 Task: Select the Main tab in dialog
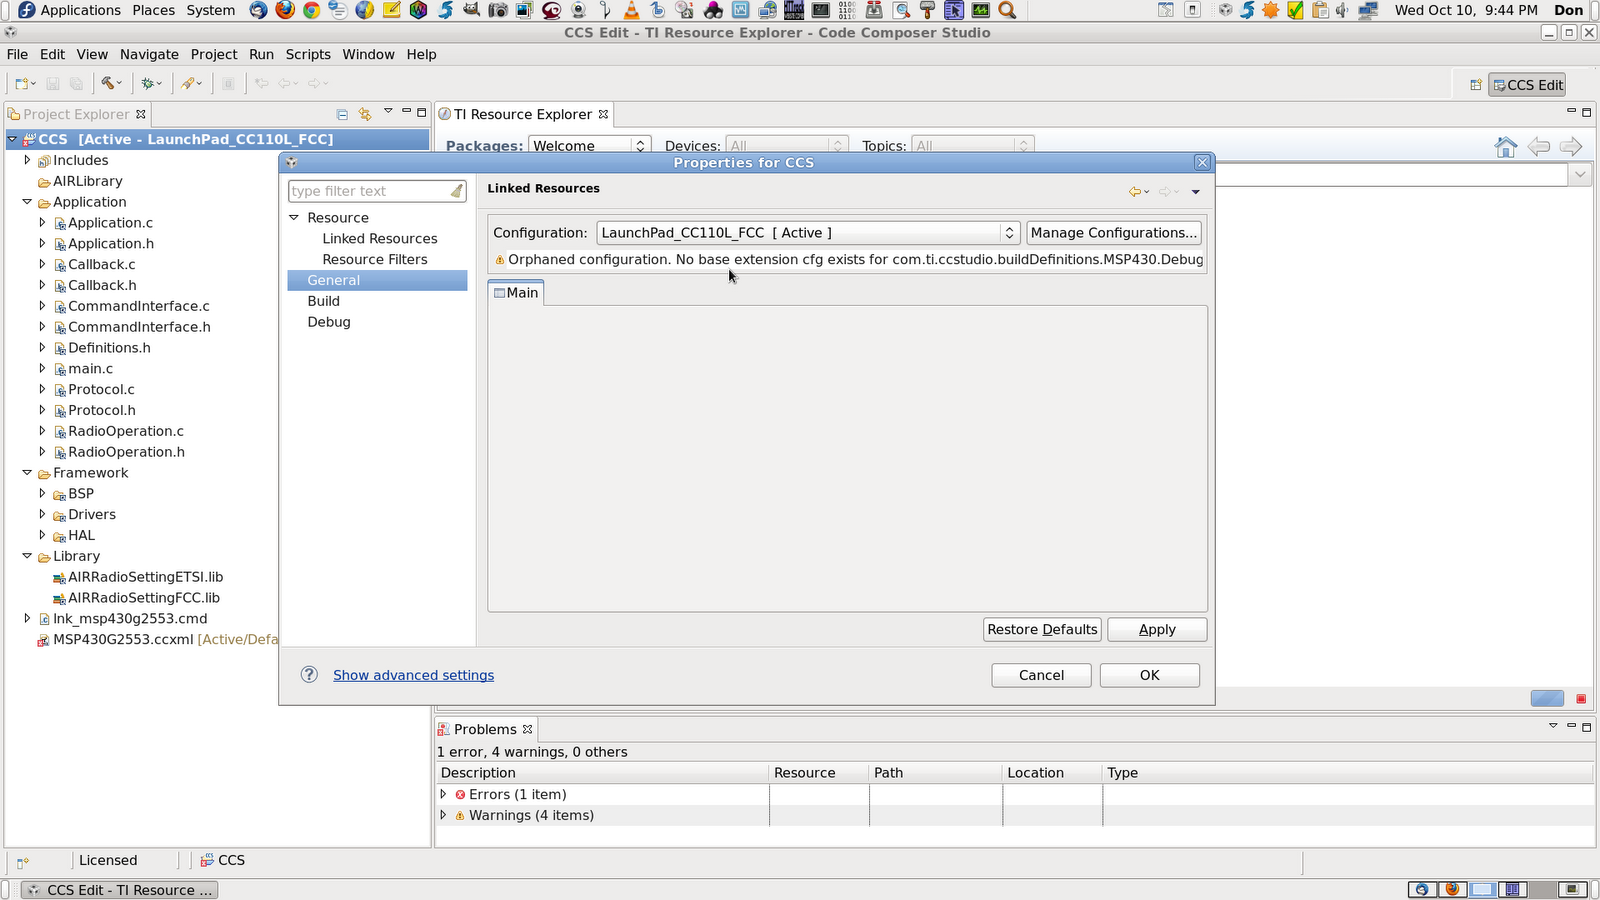click(x=516, y=293)
